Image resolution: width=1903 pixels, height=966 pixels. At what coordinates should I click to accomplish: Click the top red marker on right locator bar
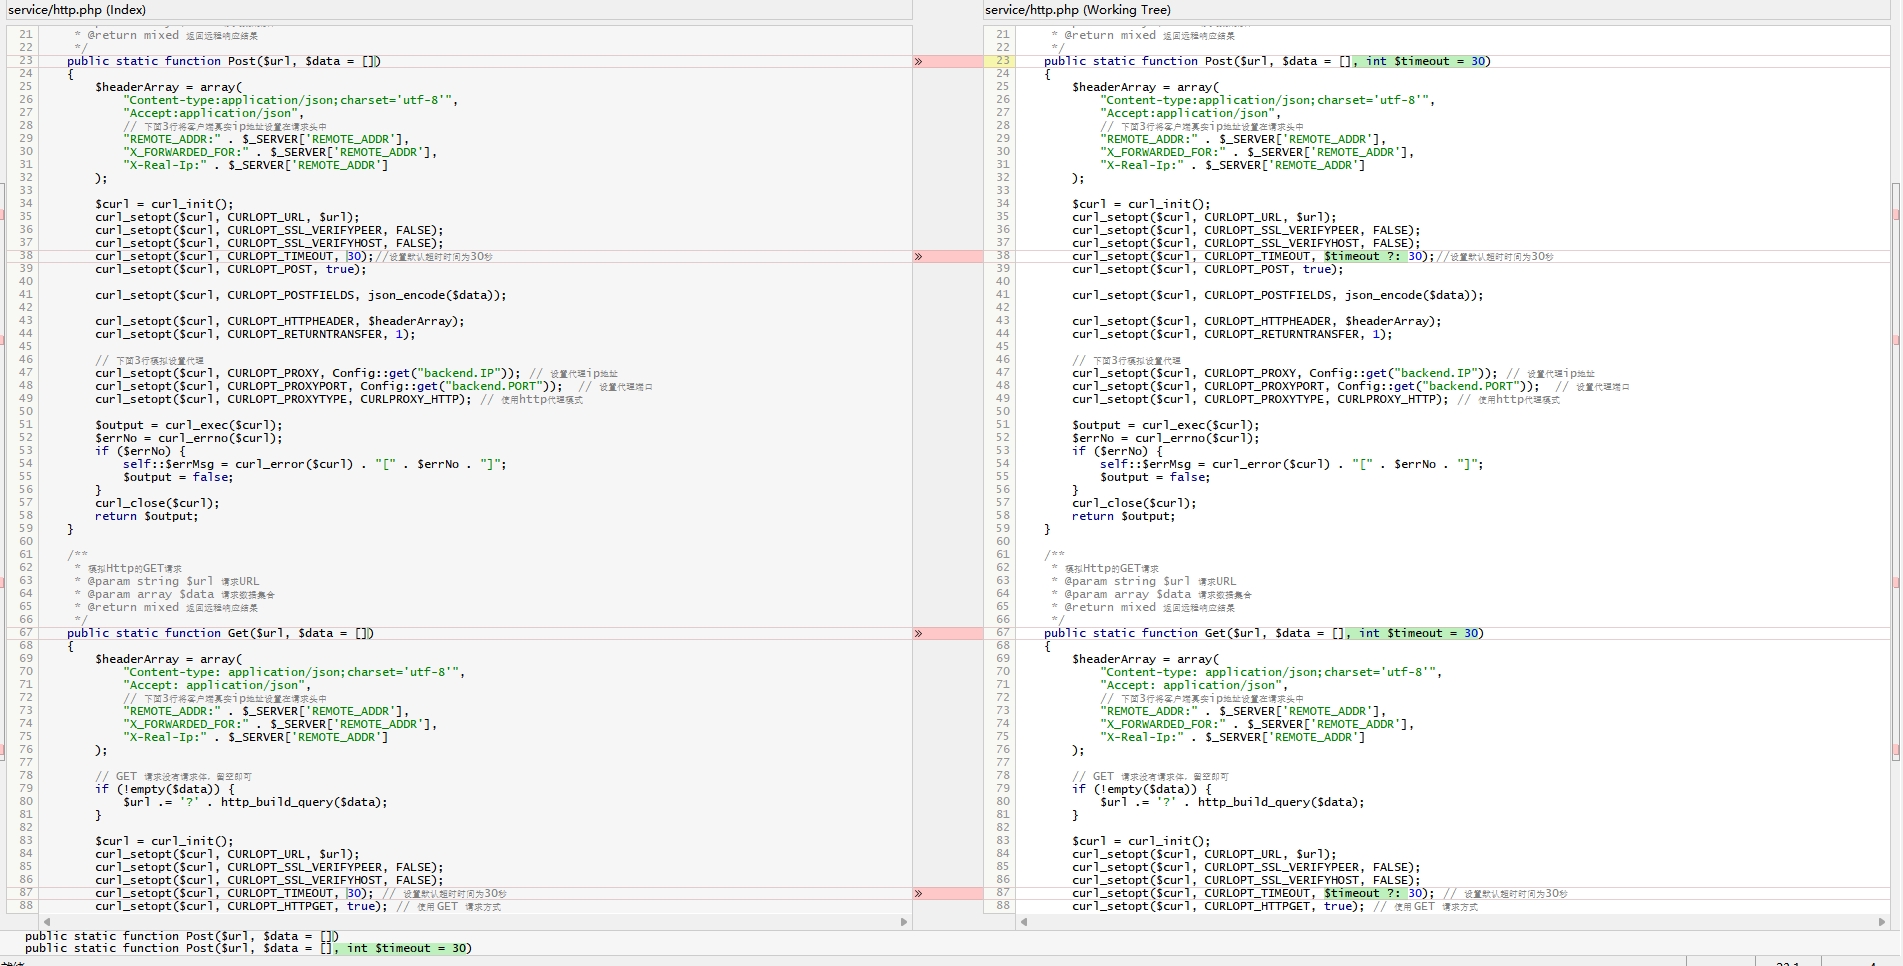pyautogui.click(x=1895, y=215)
